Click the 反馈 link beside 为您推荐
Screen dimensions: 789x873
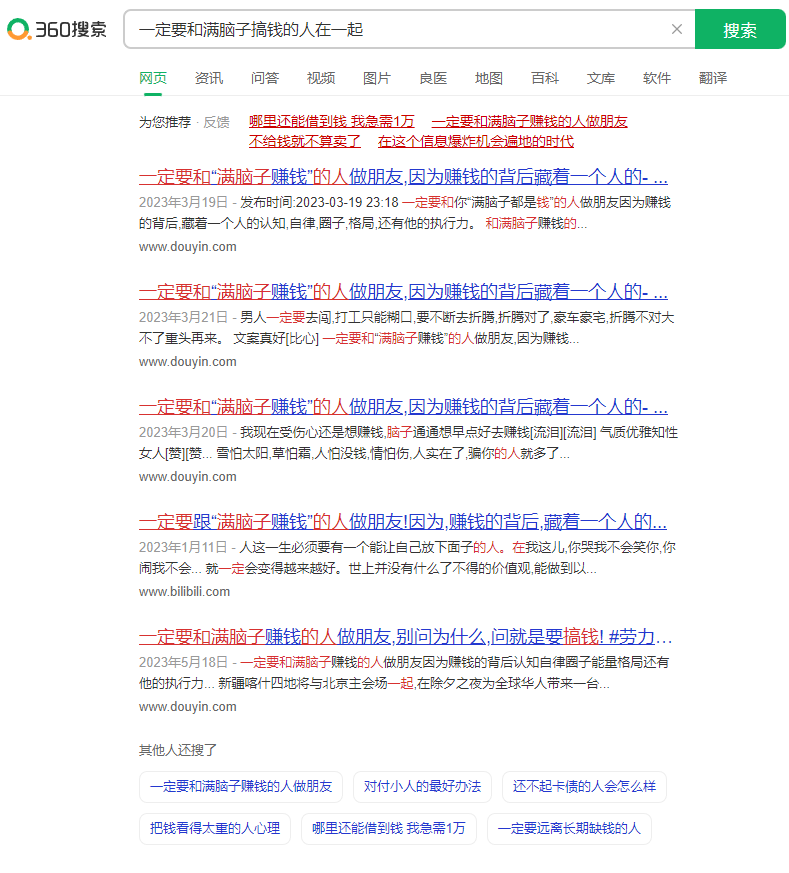216,122
